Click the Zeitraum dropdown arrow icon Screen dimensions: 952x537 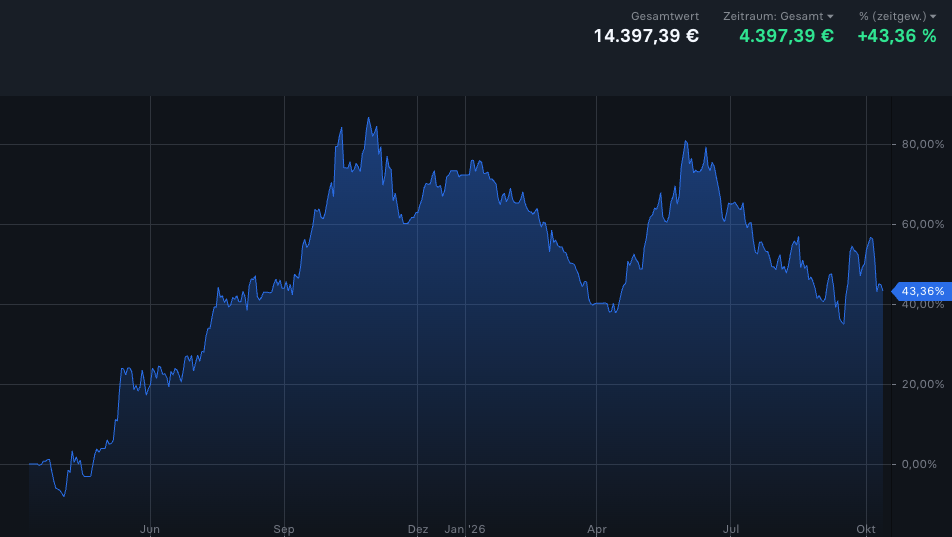[830, 17]
